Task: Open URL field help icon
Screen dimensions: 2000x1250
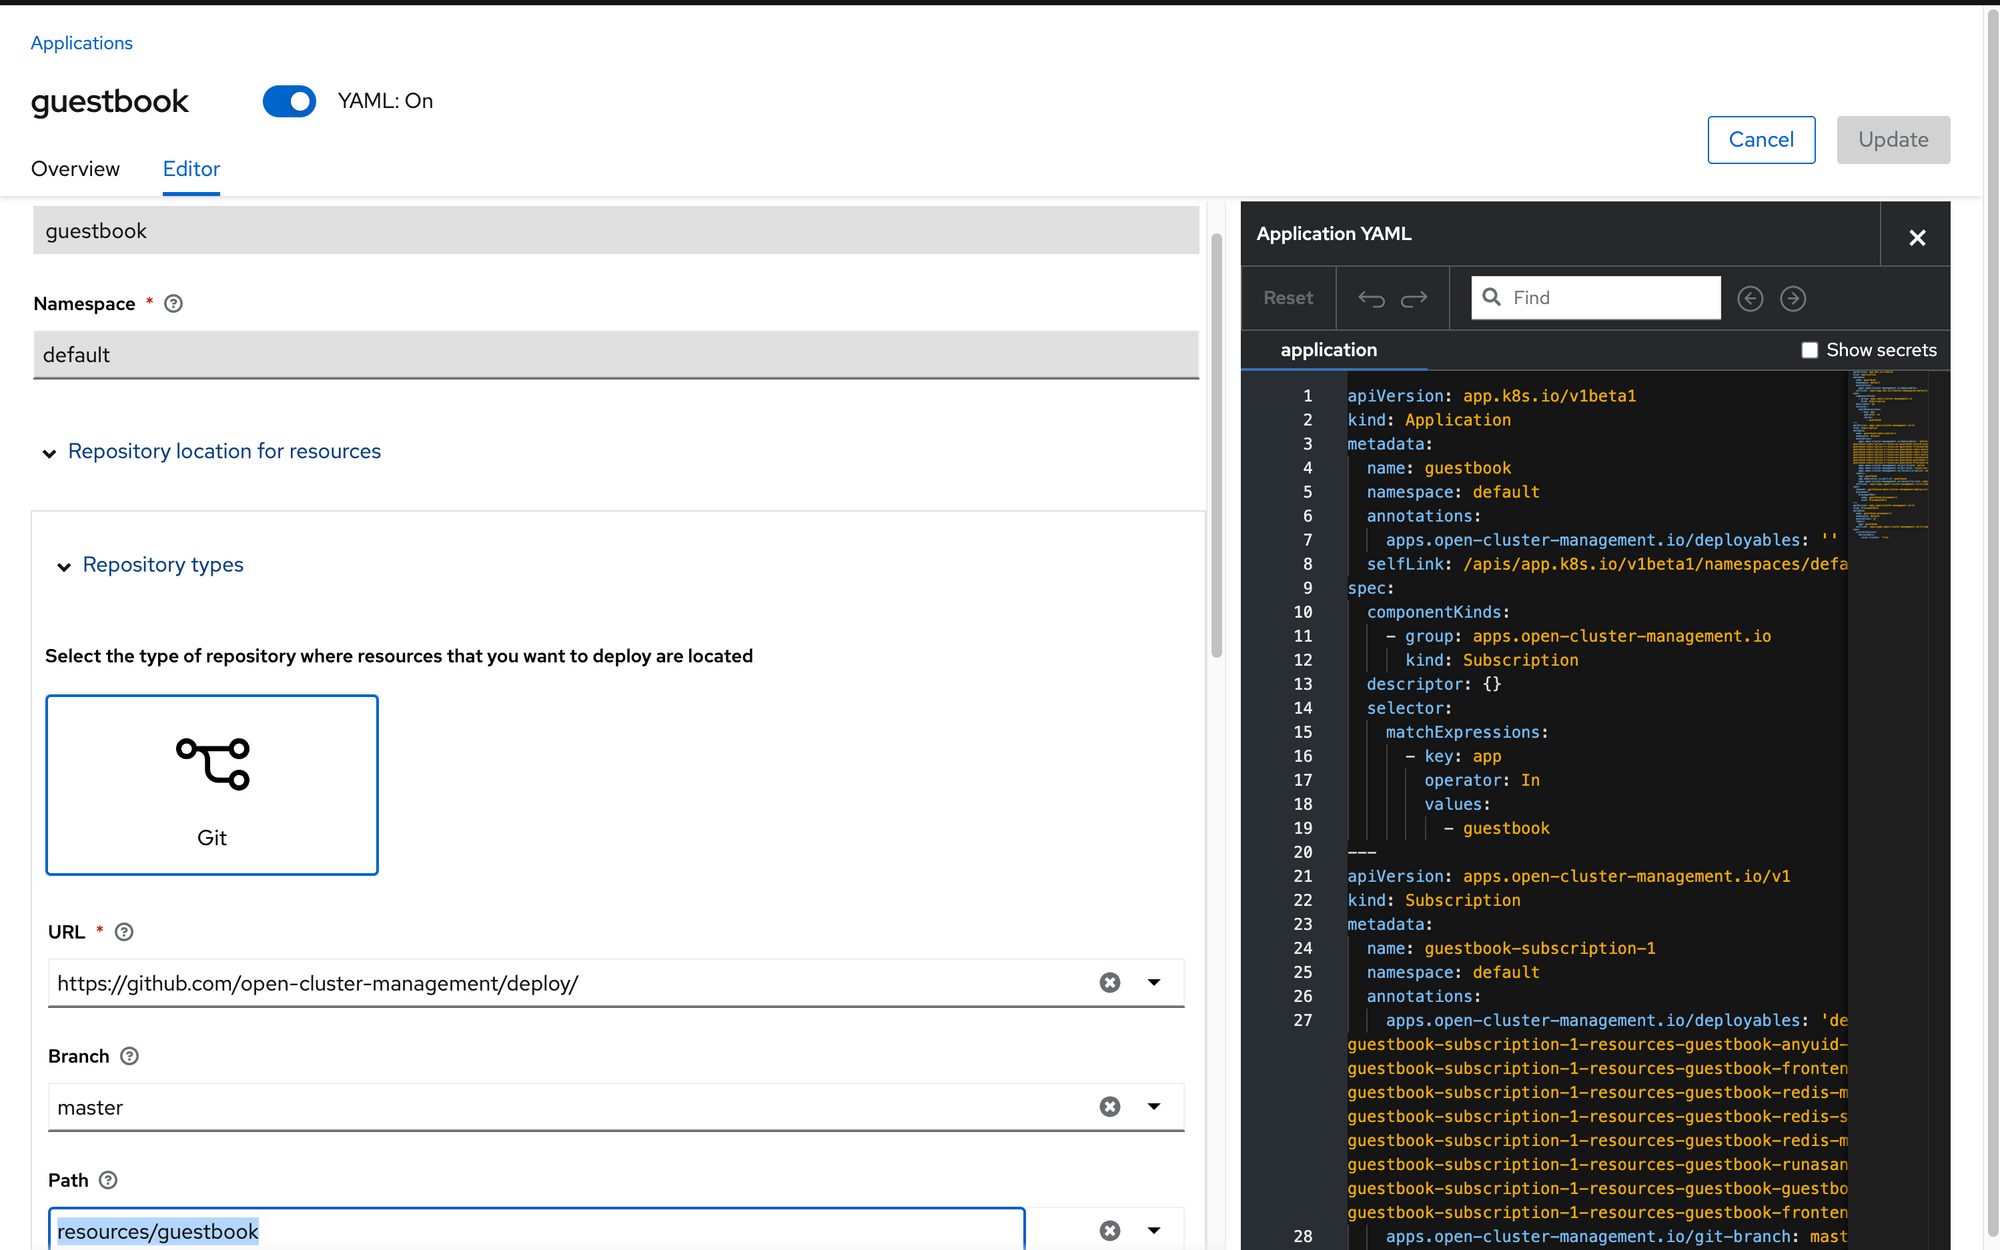Action: click(124, 932)
